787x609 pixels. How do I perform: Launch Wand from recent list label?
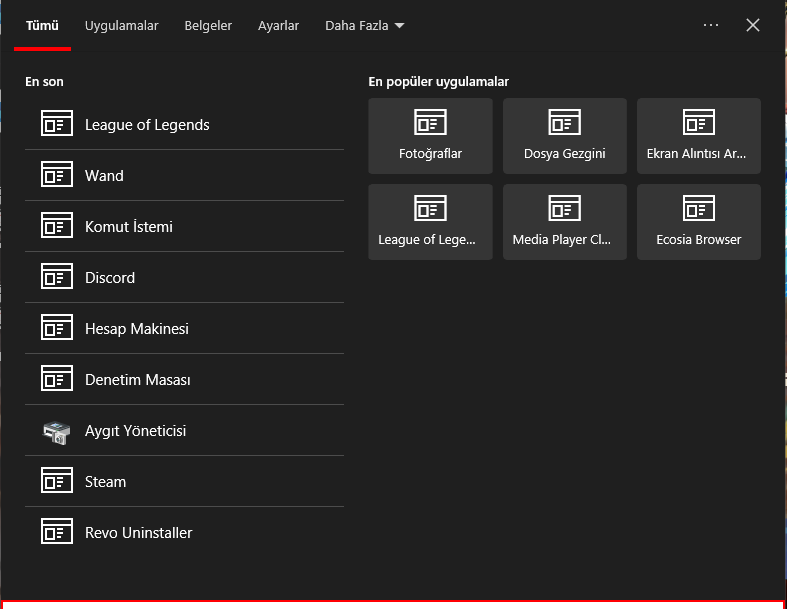tap(104, 176)
